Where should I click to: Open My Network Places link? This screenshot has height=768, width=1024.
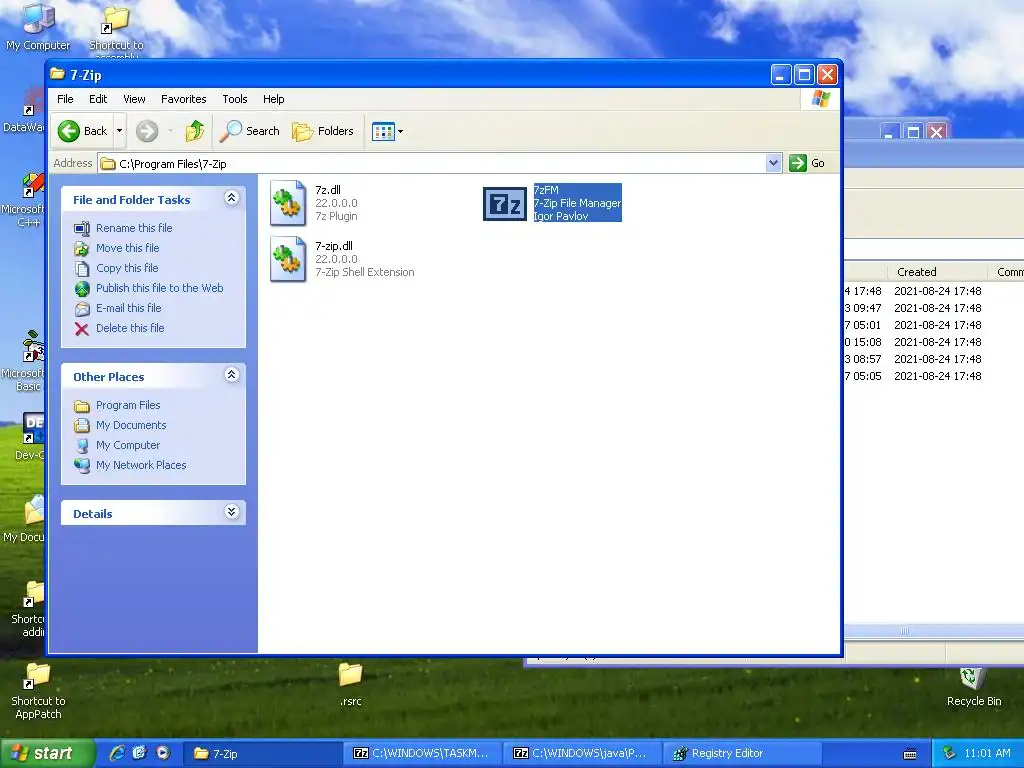coord(141,466)
